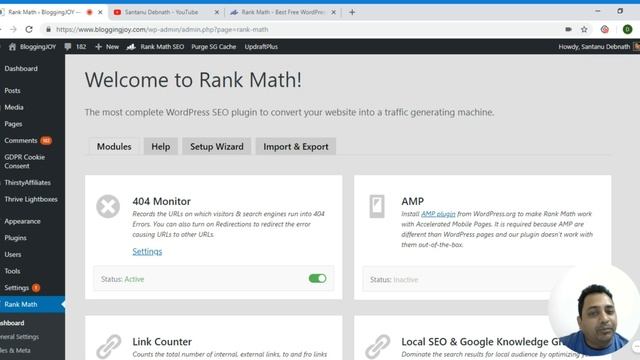Close the Santanu Debnath YouTube tab
Screen dimensions: 640x360
pyautogui.click(x=217, y=12)
